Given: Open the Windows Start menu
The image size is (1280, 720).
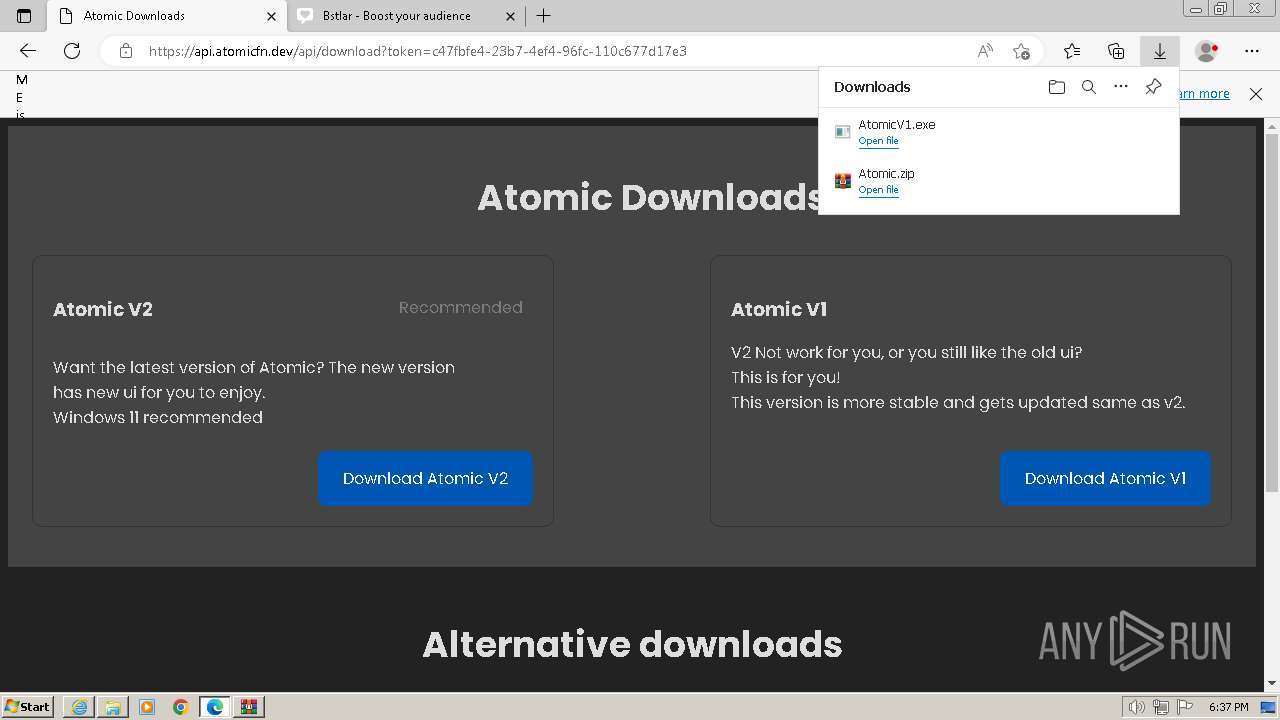Looking at the screenshot, I should [27, 707].
